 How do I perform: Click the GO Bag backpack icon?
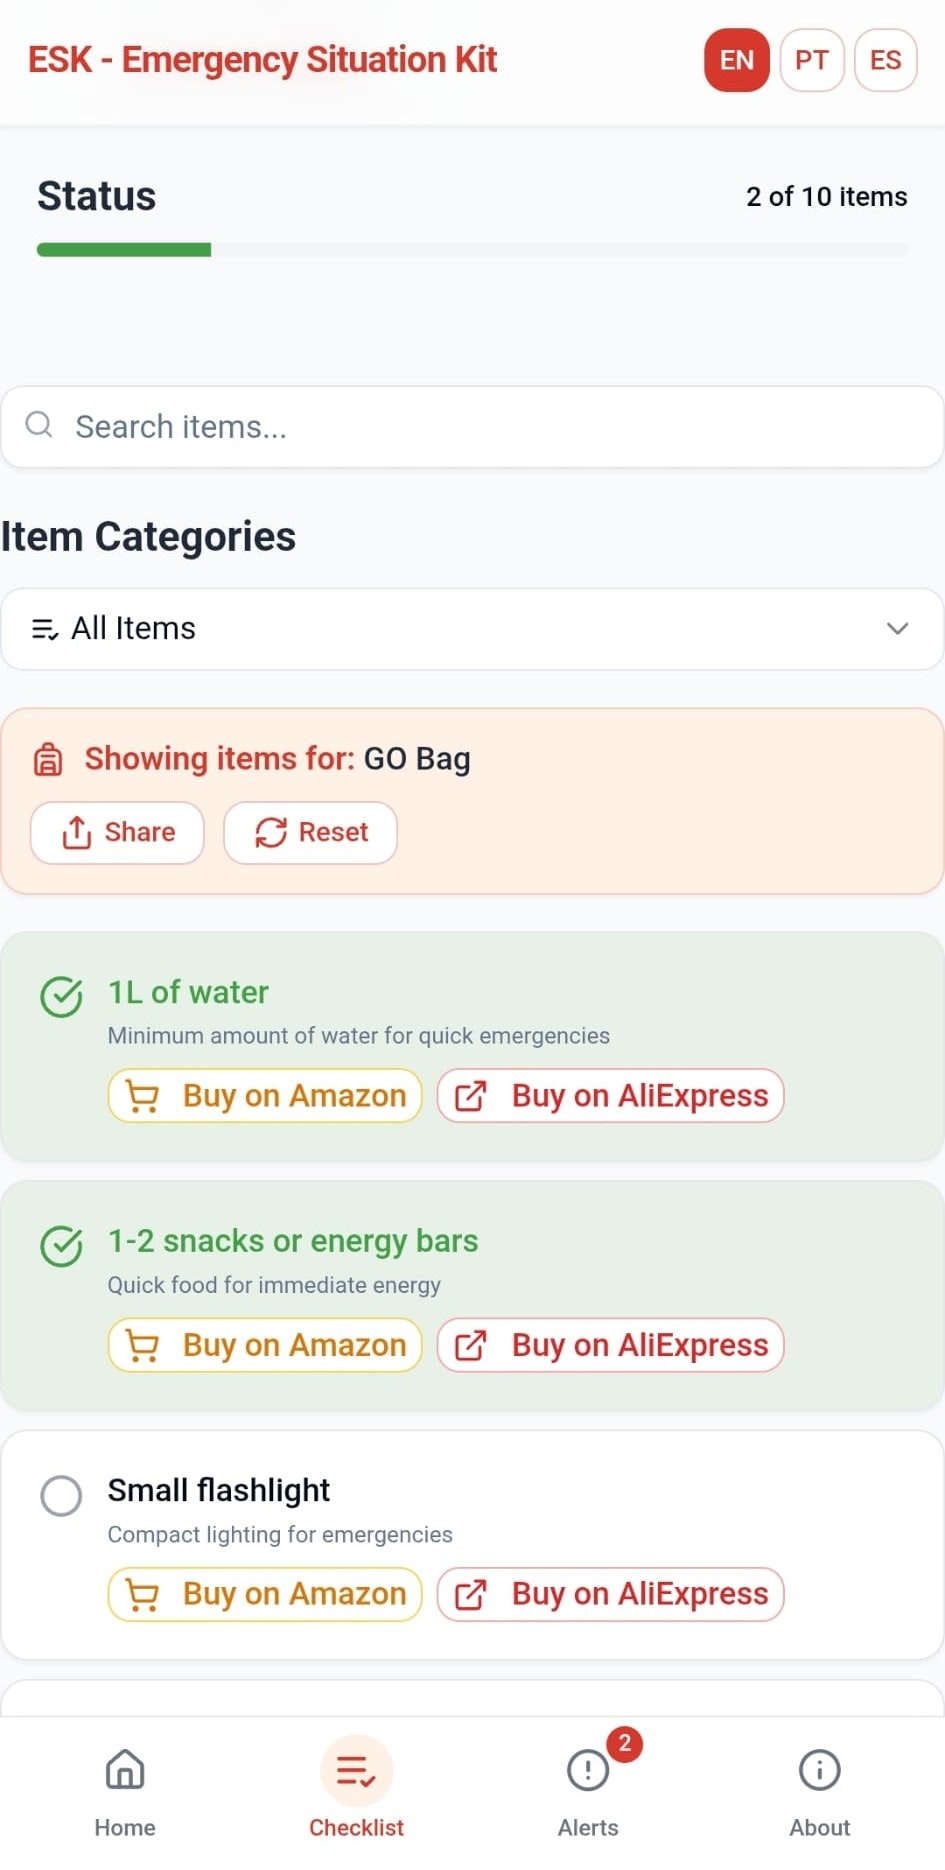click(48, 760)
